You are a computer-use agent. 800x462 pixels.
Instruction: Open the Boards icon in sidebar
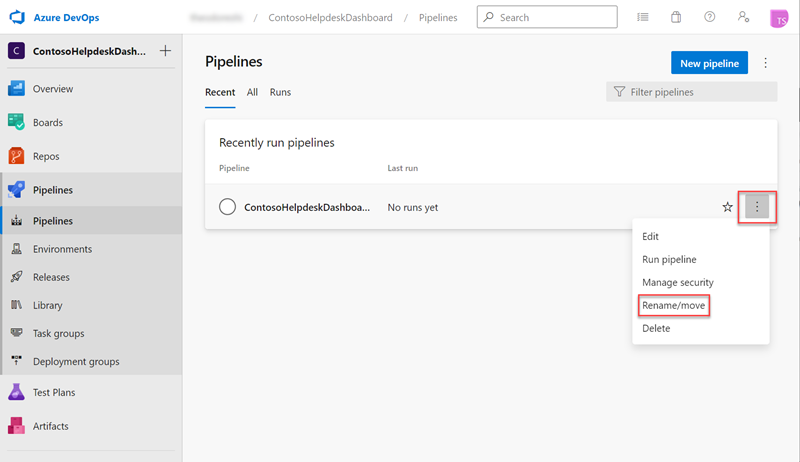pyautogui.click(x=16, y=122)
